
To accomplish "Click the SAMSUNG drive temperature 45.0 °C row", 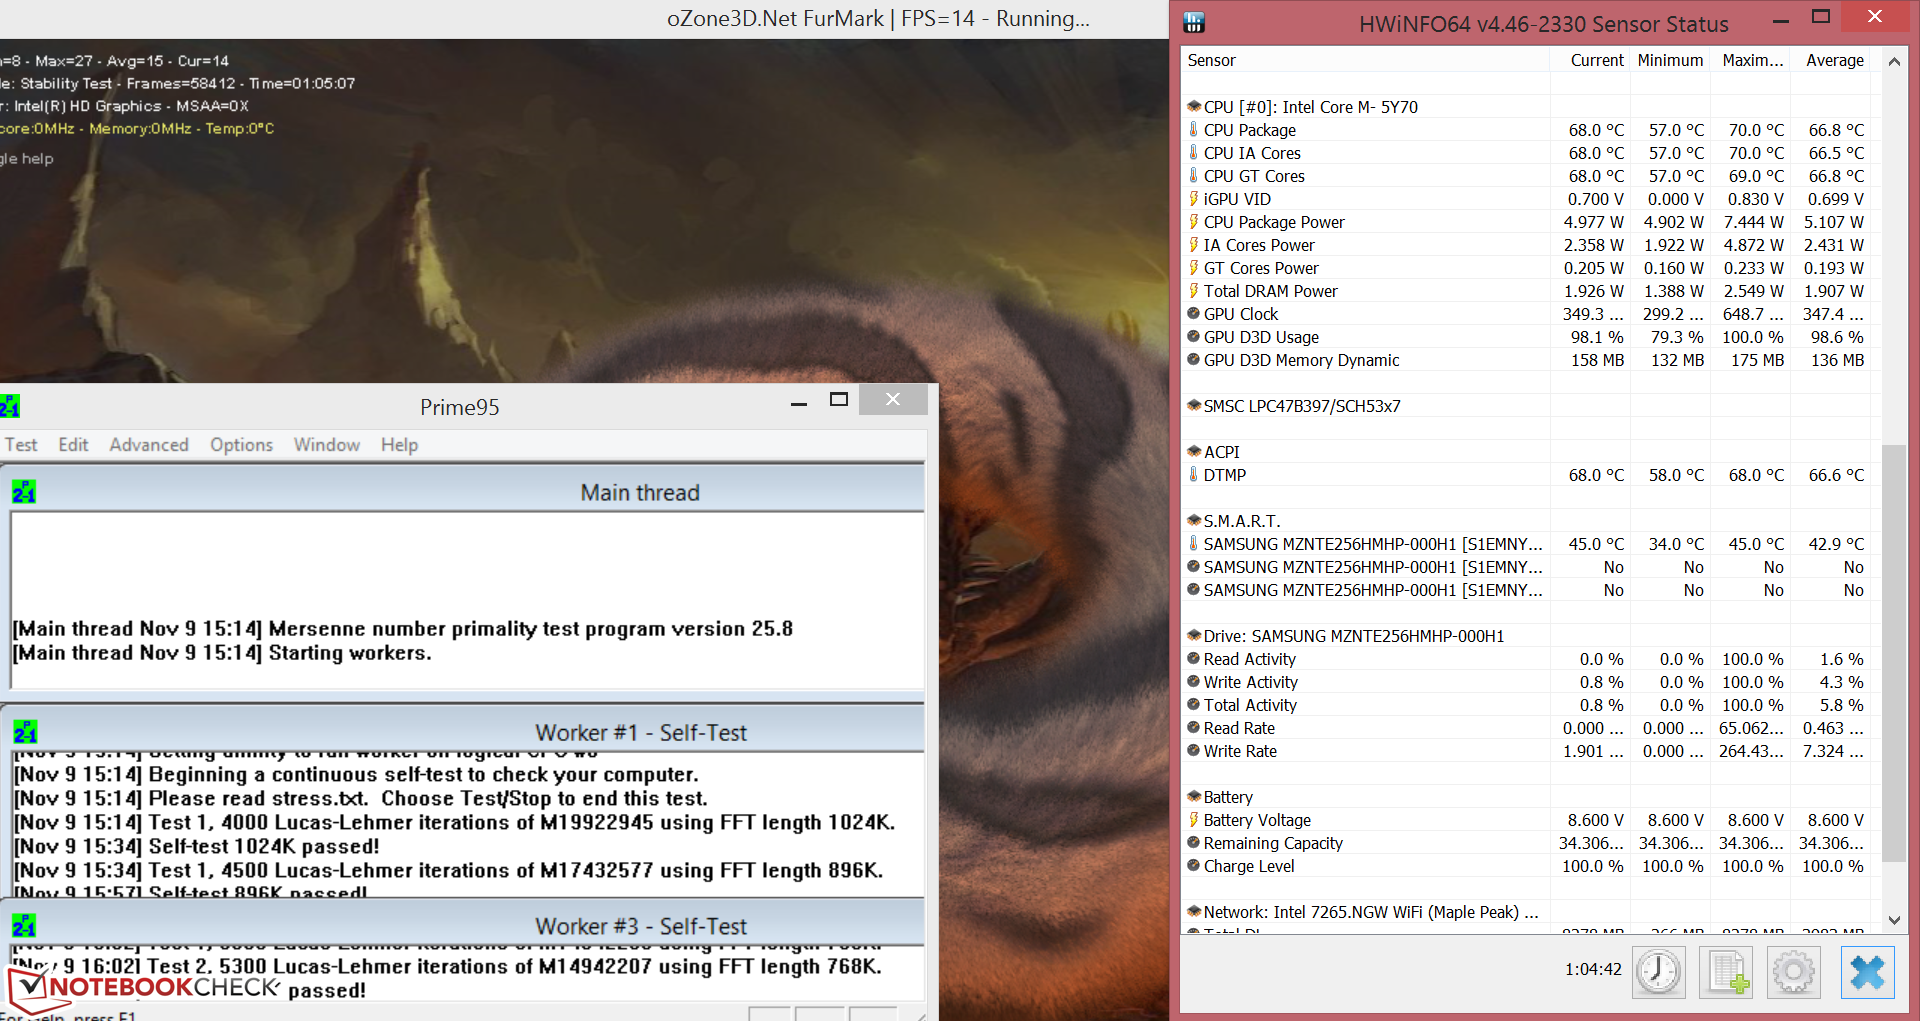I will coord(1526,544).
